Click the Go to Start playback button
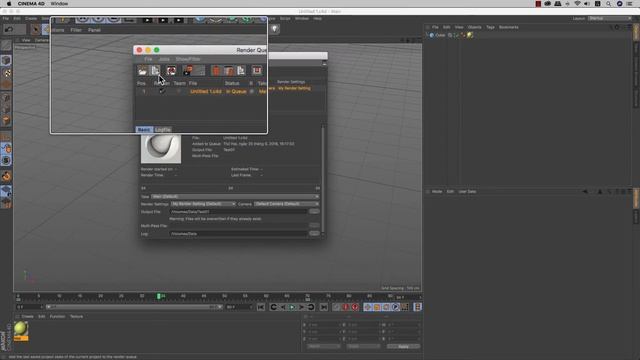This screenshot has height=360, width=640. [x=261, y=307]
